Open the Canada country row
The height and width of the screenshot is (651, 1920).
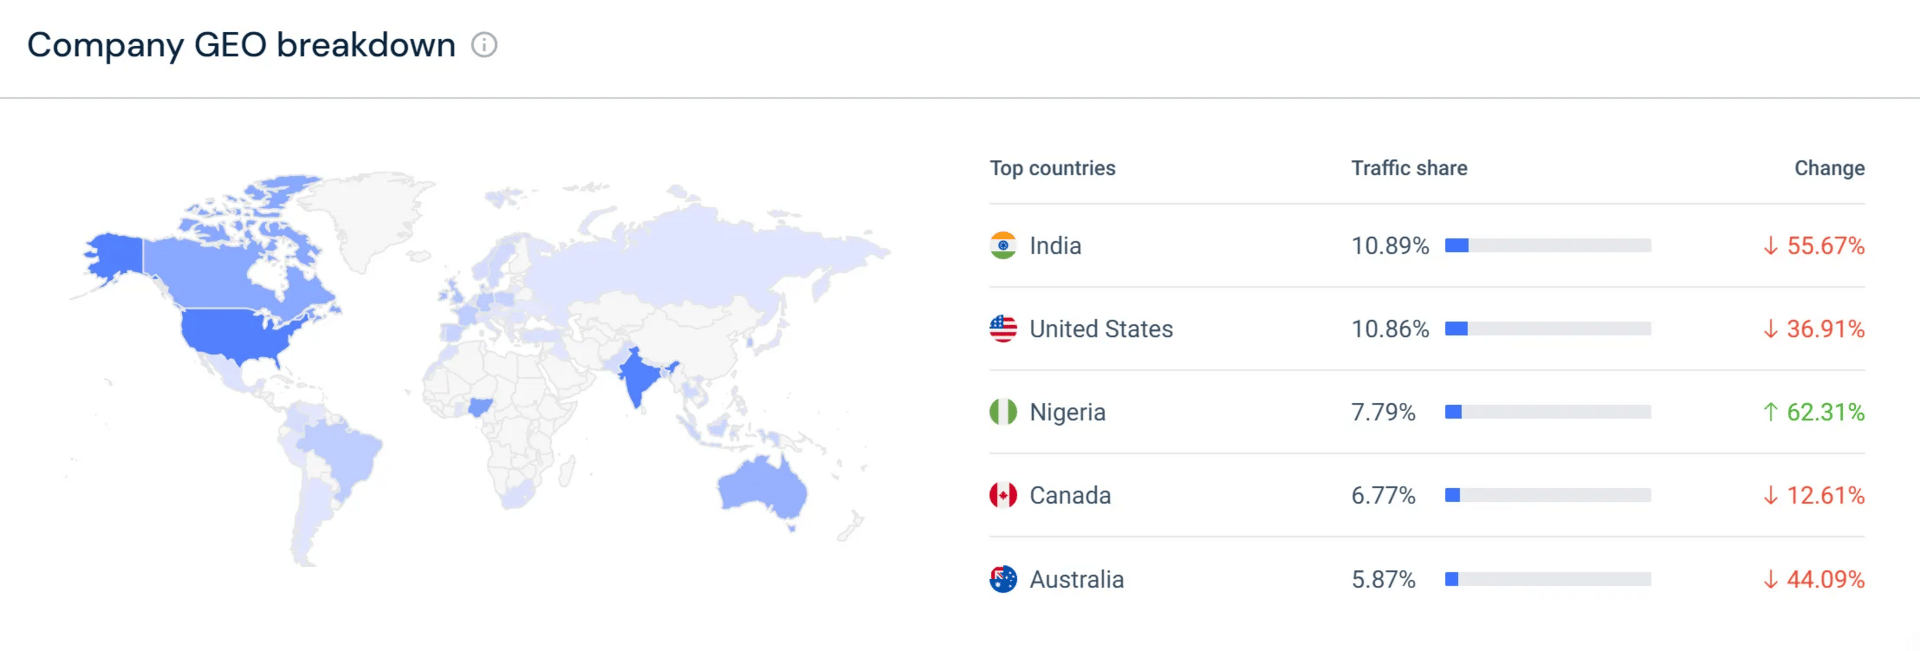click(x=1427, y=495)
